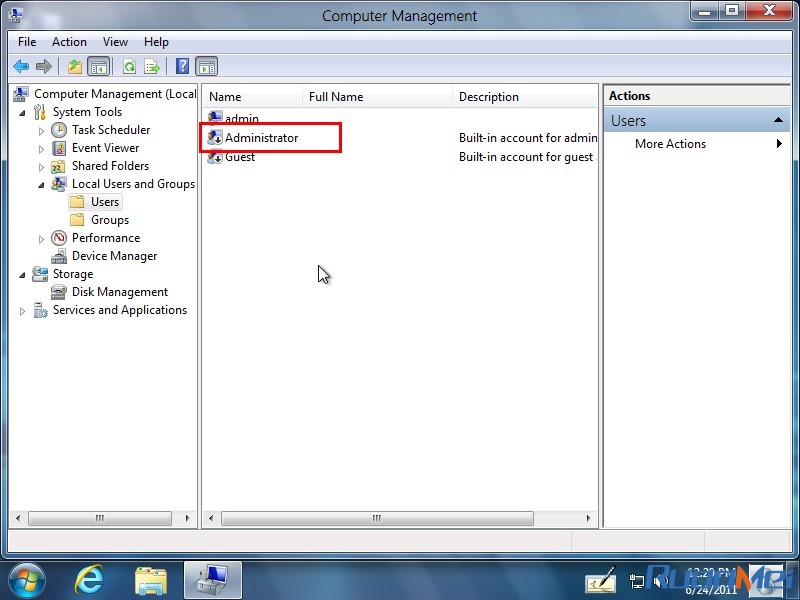Click the Event Viewer icon

pos(59,148)
